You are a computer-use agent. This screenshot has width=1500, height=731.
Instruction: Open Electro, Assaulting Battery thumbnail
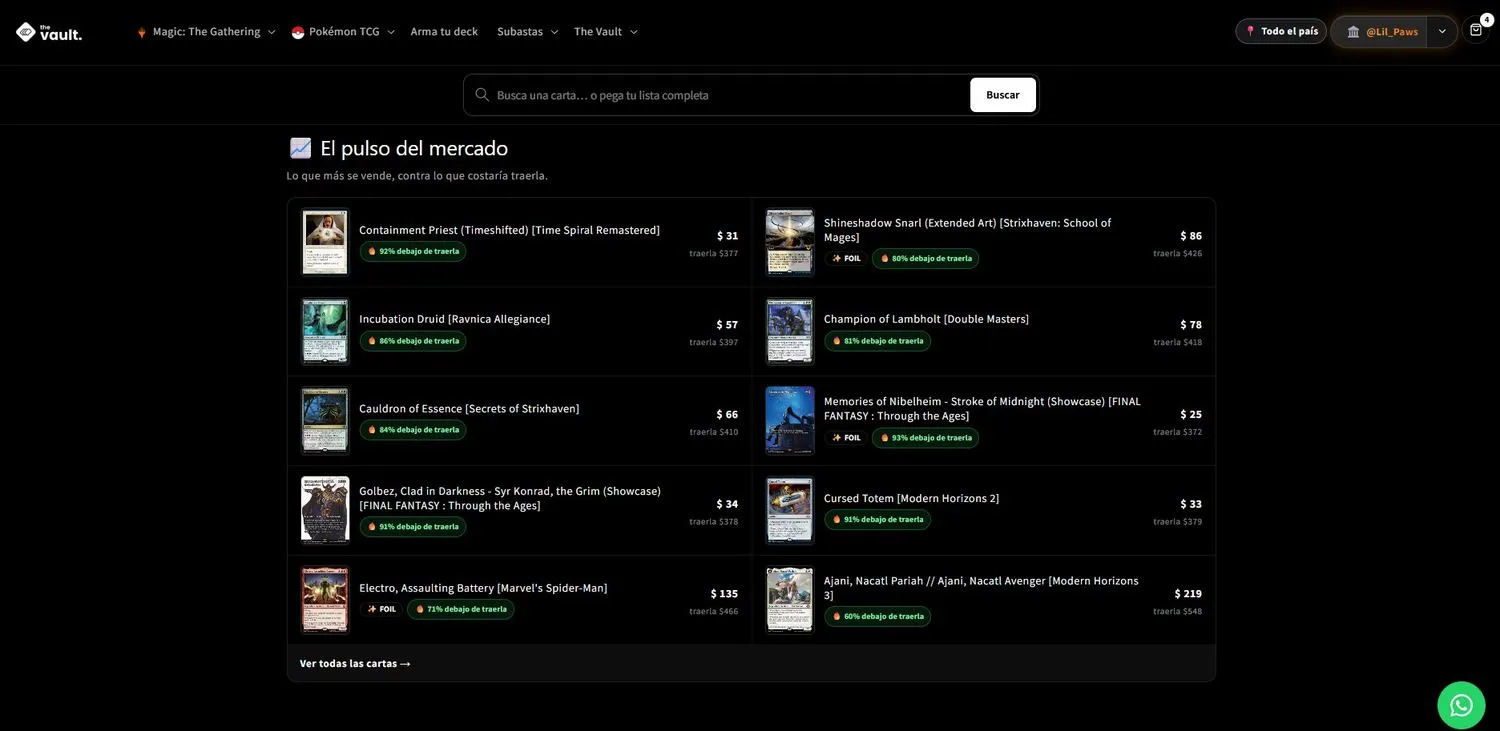point(325,600)
